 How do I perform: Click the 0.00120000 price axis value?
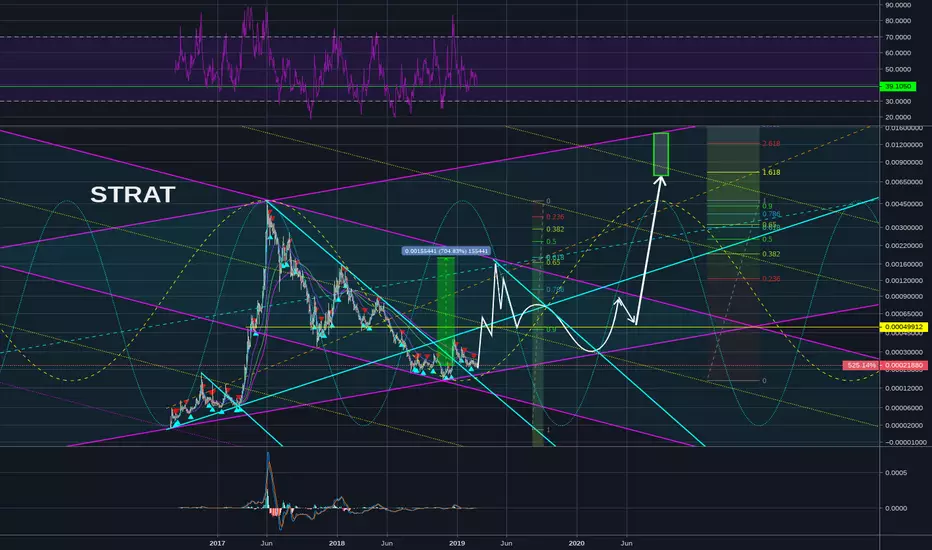click(903, 281)
